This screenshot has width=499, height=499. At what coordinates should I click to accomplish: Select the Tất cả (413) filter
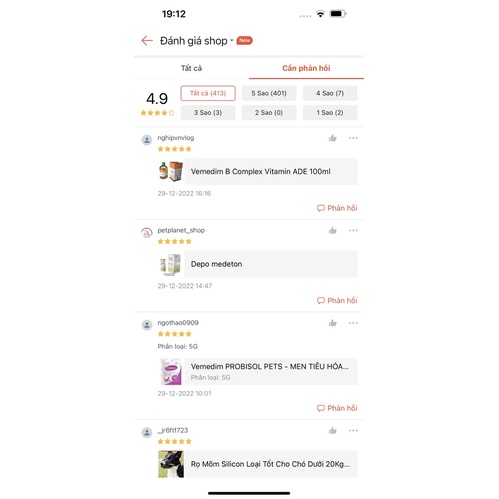[208, 93]
